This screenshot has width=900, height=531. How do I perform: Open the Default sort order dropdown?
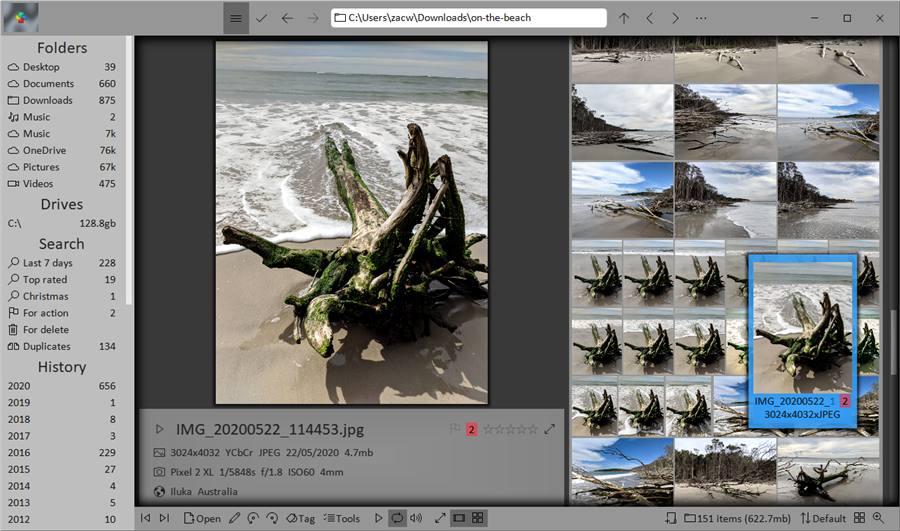click(x=823, y=518)
